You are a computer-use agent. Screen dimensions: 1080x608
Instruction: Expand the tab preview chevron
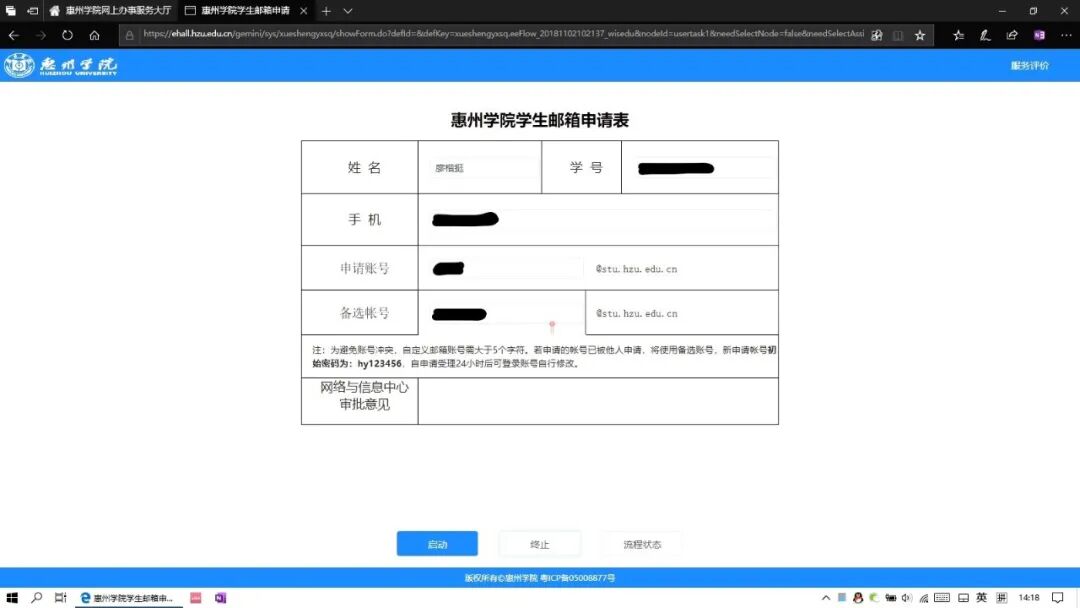(x=348, y=11)
